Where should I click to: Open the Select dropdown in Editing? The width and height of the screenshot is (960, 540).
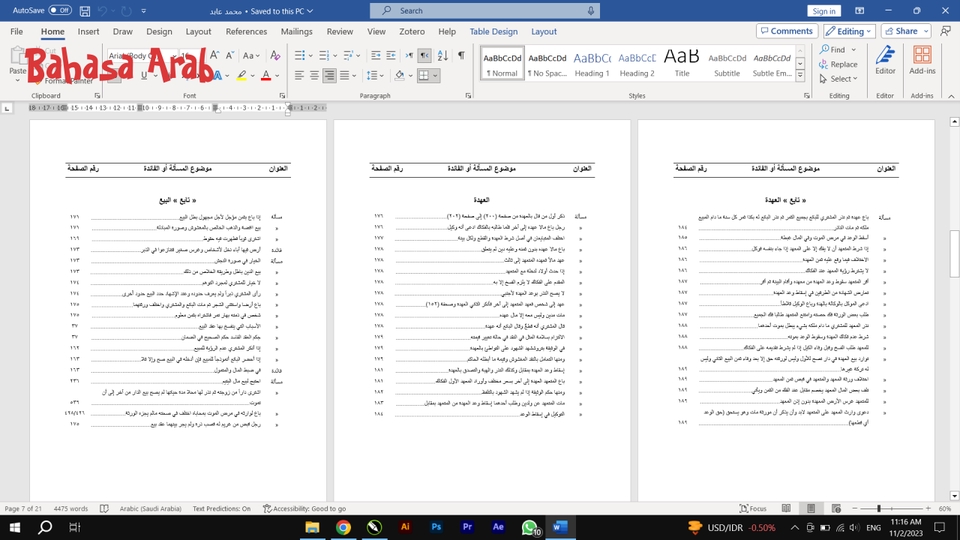point(838,79)
